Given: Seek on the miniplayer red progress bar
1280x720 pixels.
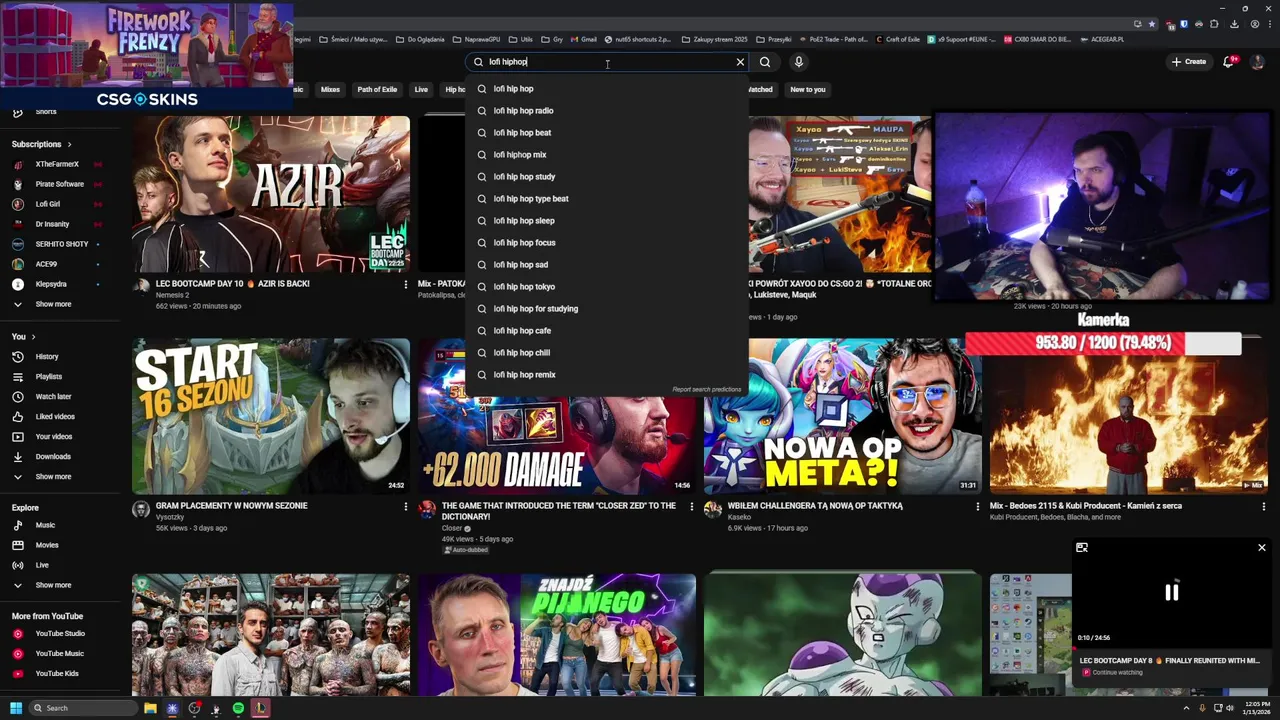Looking at the screenshot, I should point(1171,648).
